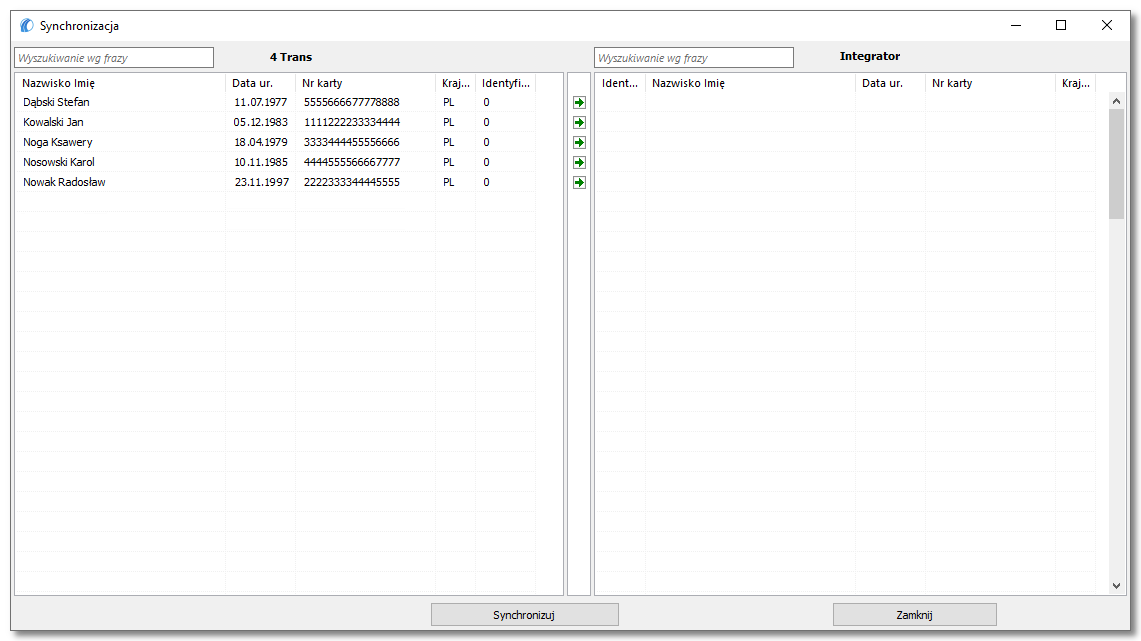
Task: Click the Synchronizuj button
Action: coord(525,615)
